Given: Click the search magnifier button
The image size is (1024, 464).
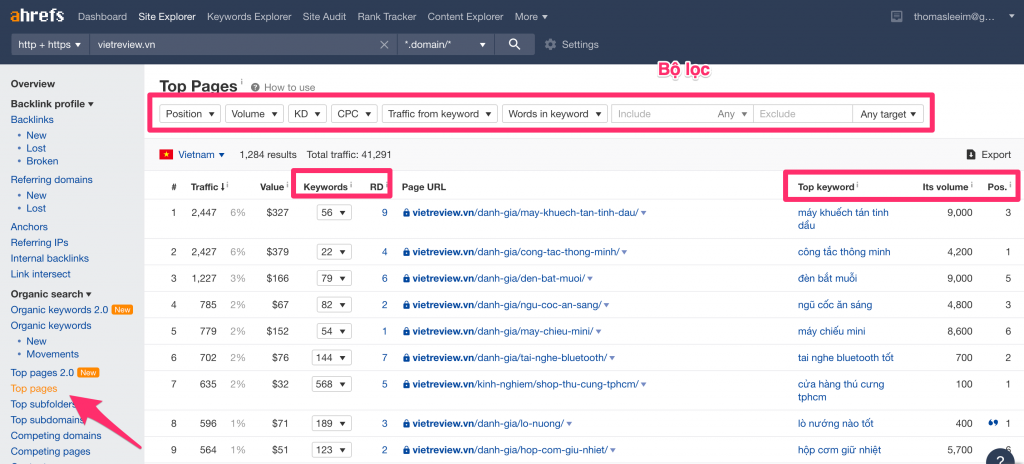Looking at the screenshot, I should tap(515, 44).
